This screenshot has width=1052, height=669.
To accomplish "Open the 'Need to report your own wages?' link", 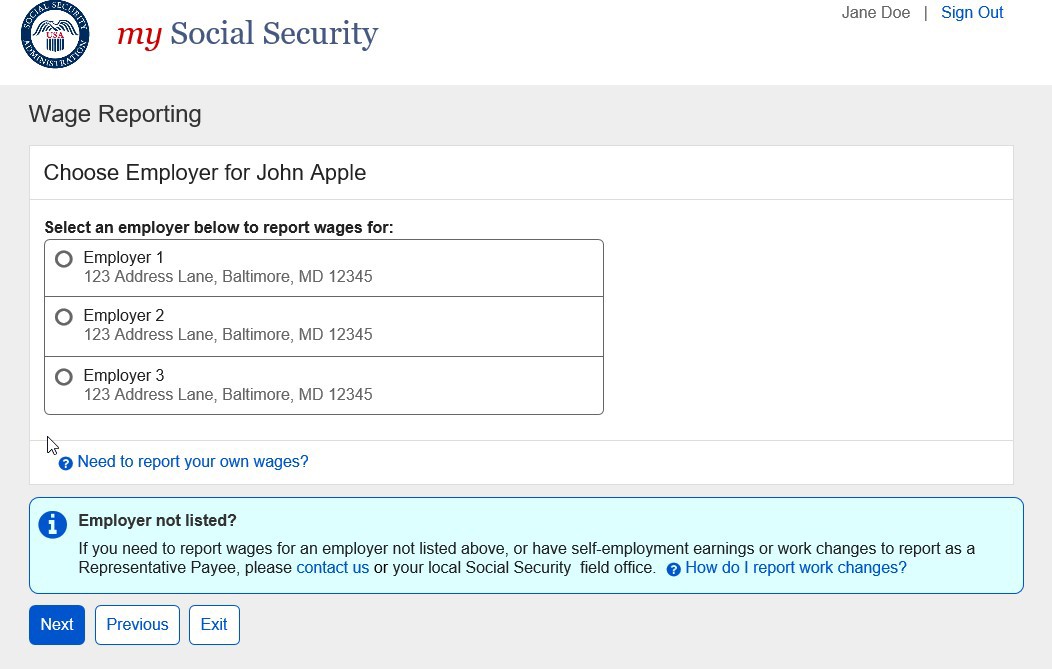I will tap(193, 462).
